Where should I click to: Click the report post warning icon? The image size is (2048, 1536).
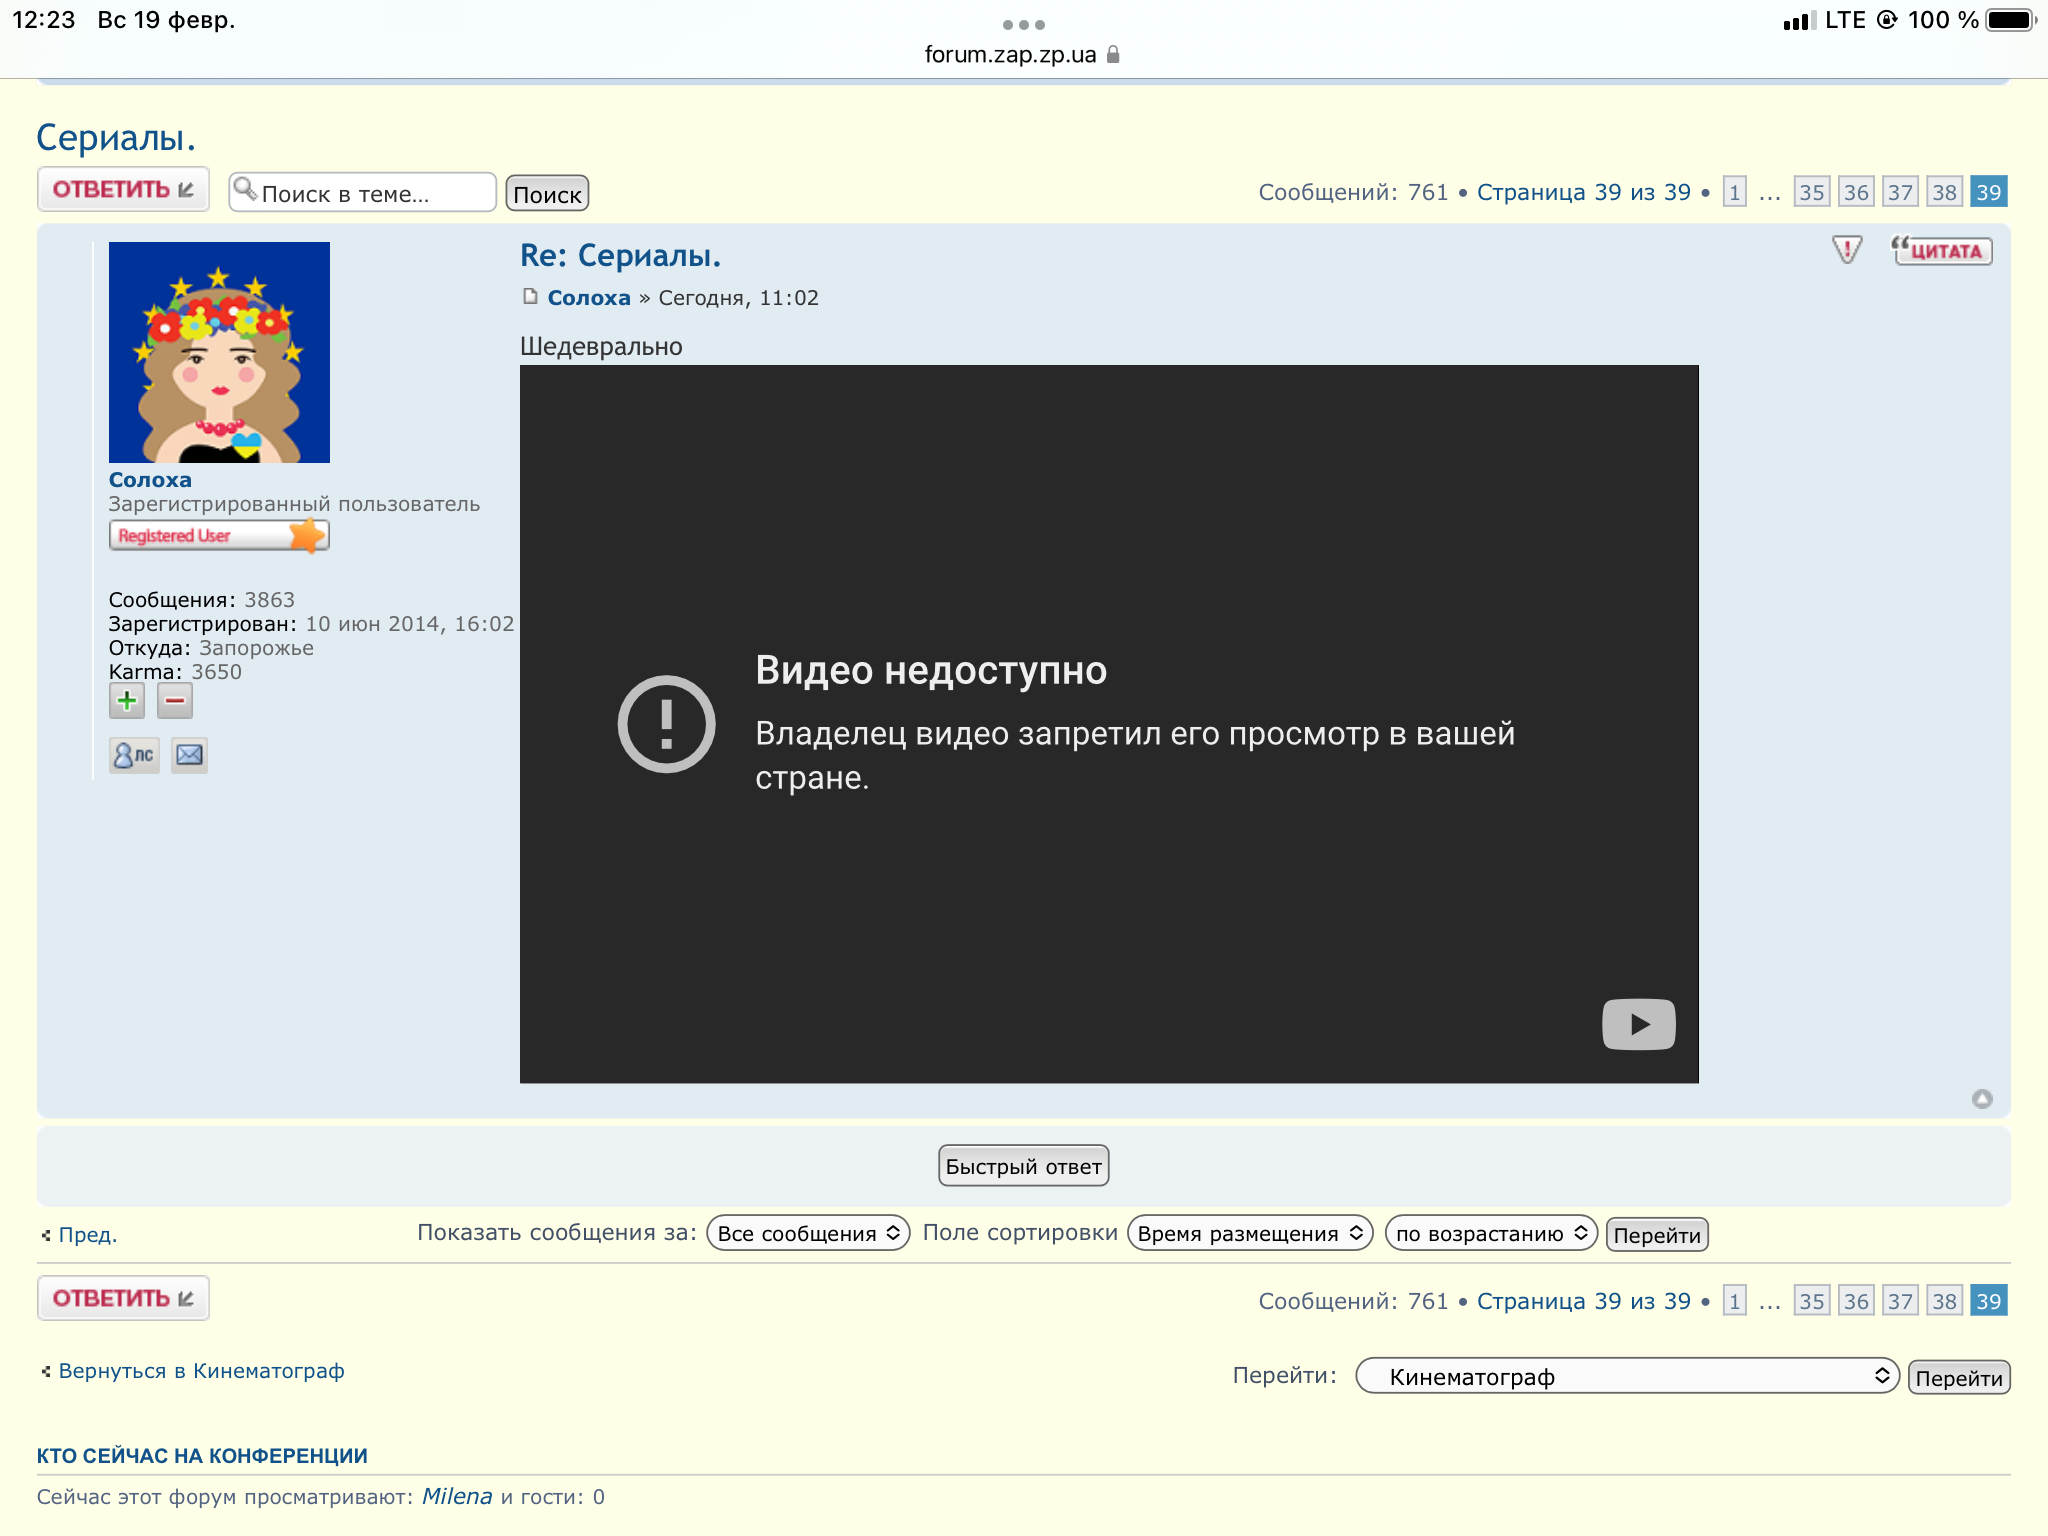[1846, 249]
